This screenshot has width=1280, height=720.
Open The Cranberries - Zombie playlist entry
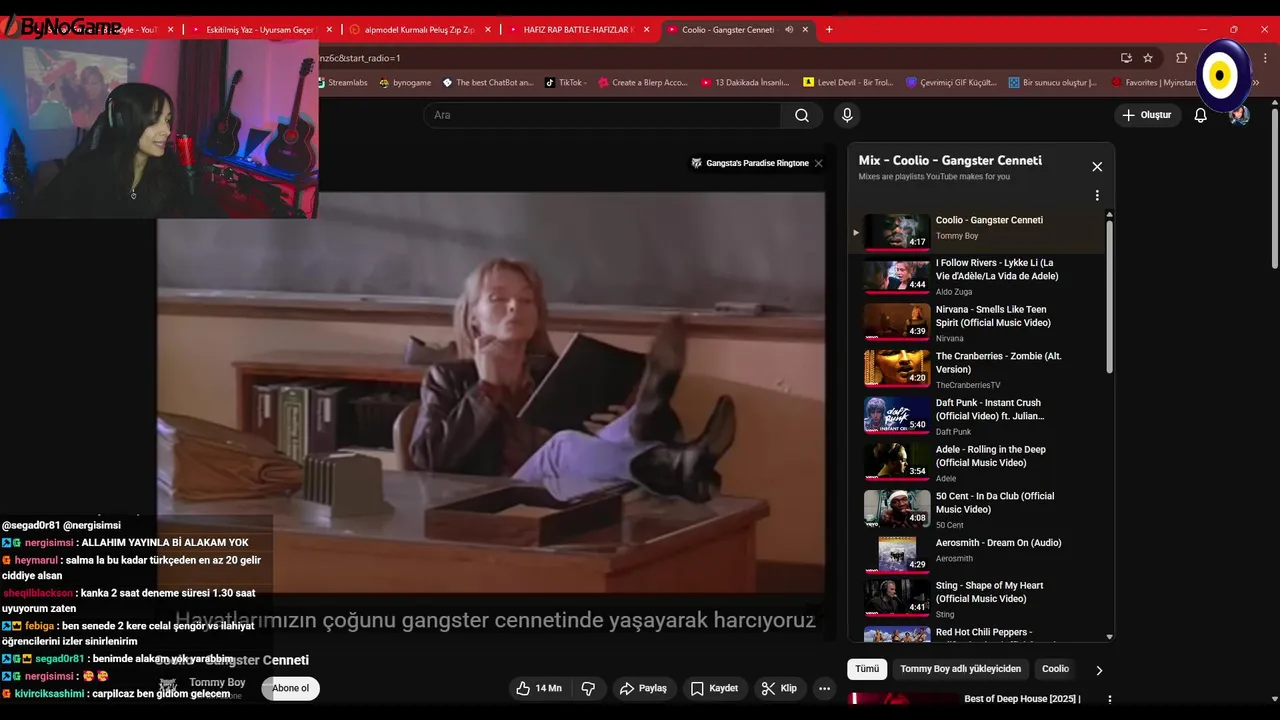pyautogui.click(x=978, y=370)
